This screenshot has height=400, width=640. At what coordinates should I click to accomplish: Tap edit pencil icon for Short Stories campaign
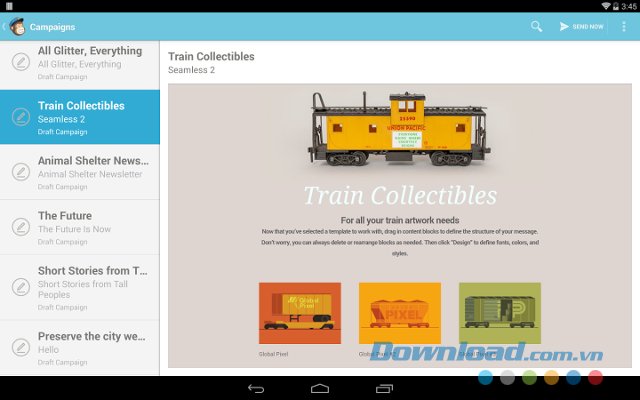point(20,287)
